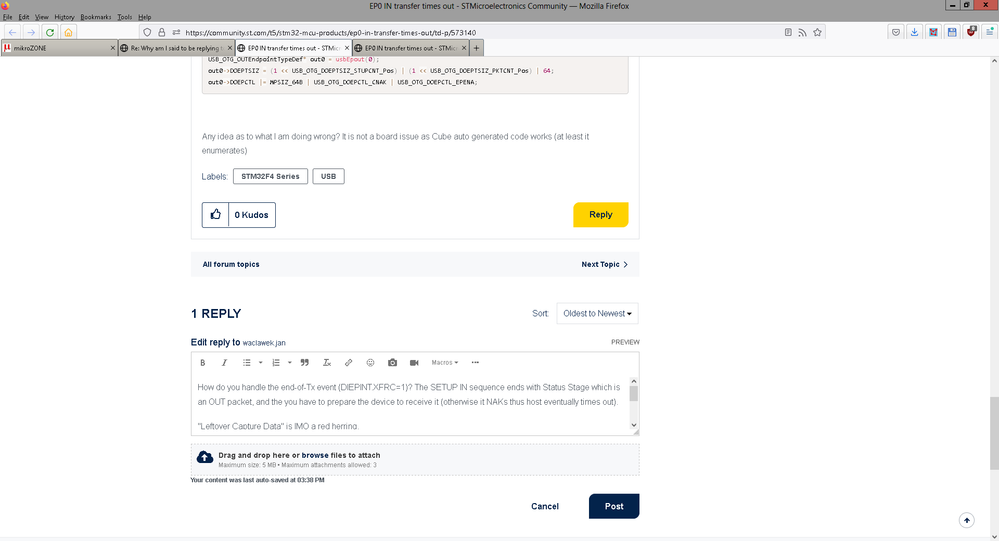Open the uBlock shield extension

click(x=971, y=32)
